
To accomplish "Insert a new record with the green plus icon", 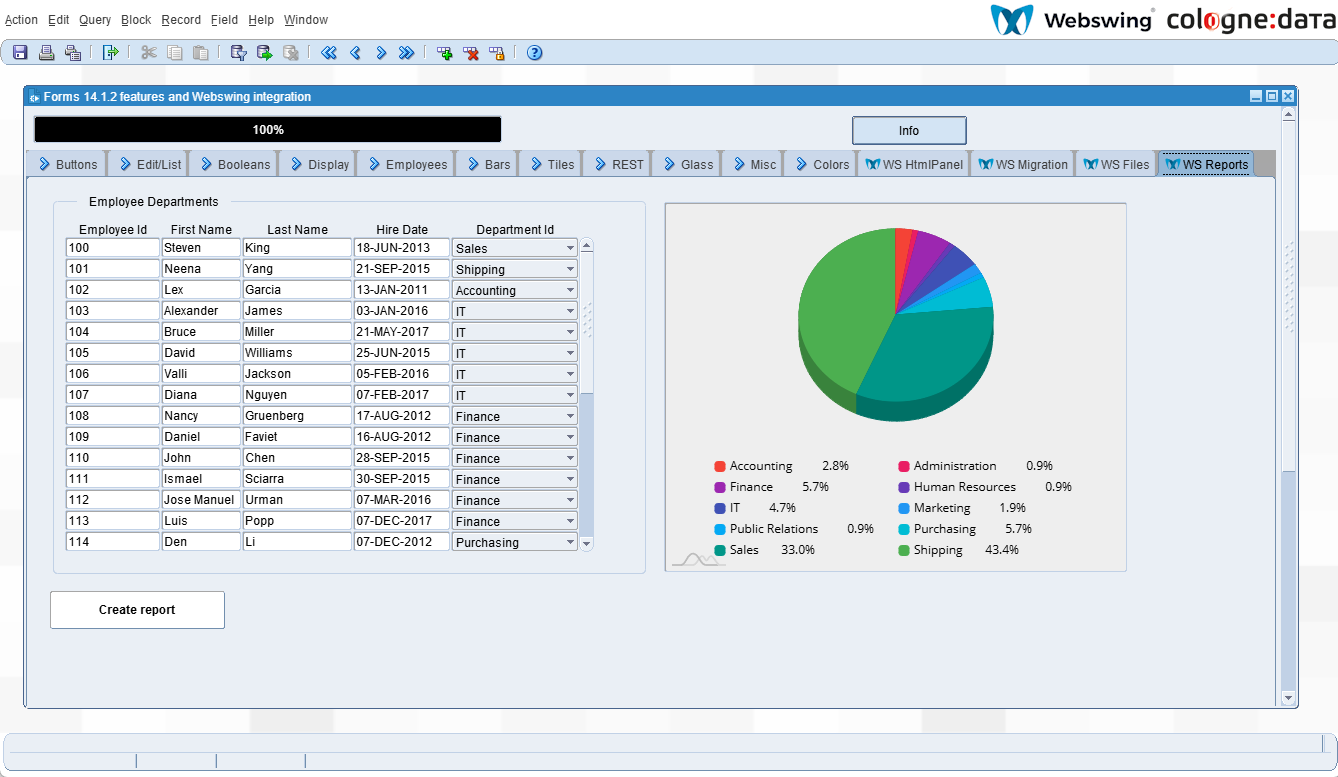I will pyautogui.click(x=445, y=53).
